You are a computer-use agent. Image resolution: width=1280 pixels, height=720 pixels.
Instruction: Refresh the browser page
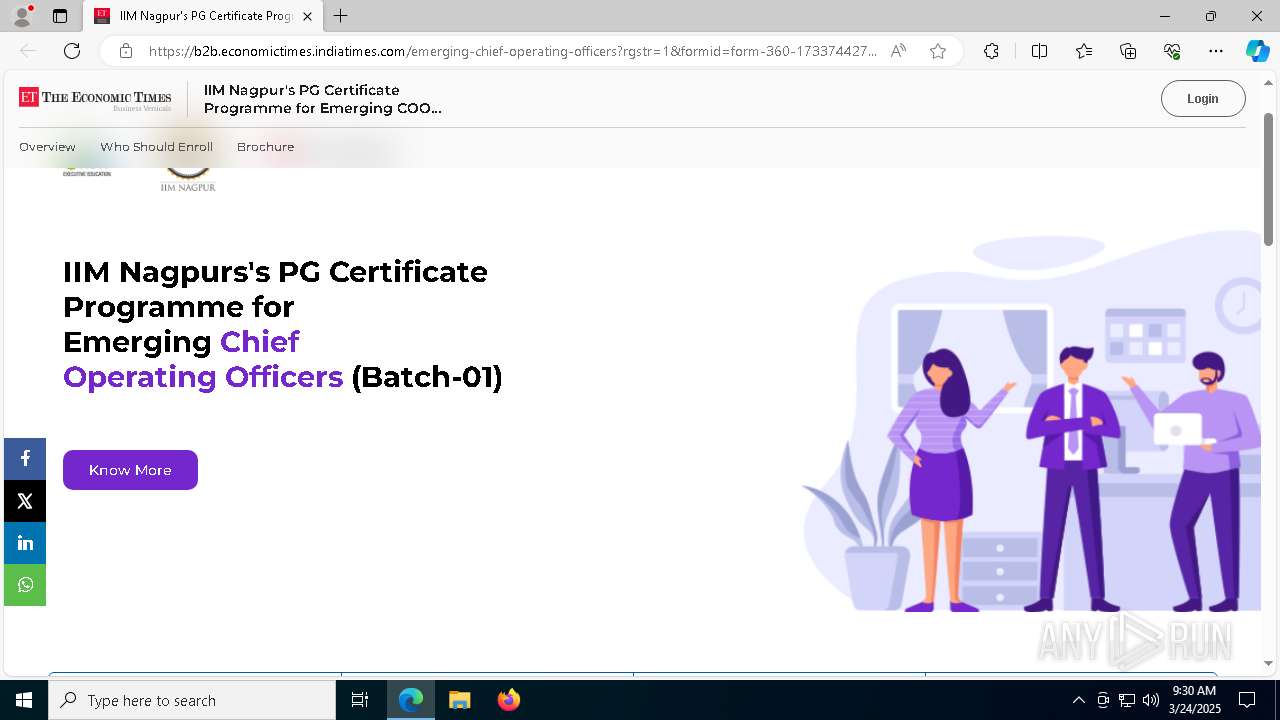pos(72,51)
